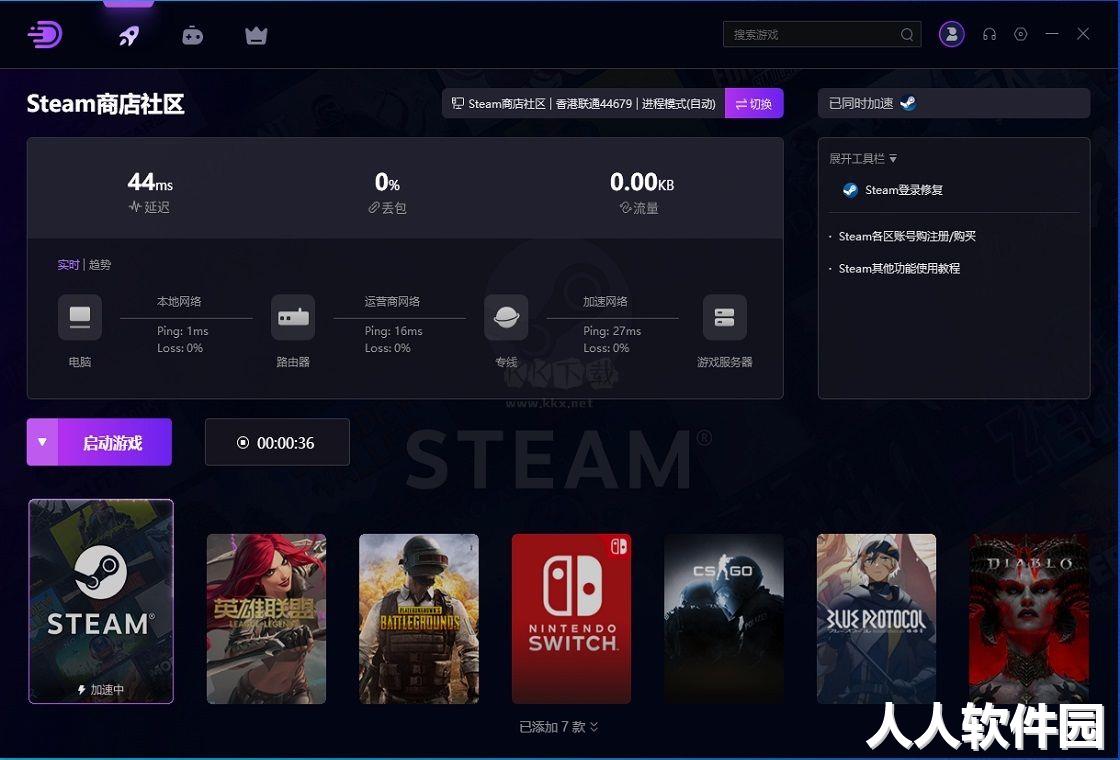
Task: Click the Steam商店社区 node info bar
Action: tap(584, 104)
